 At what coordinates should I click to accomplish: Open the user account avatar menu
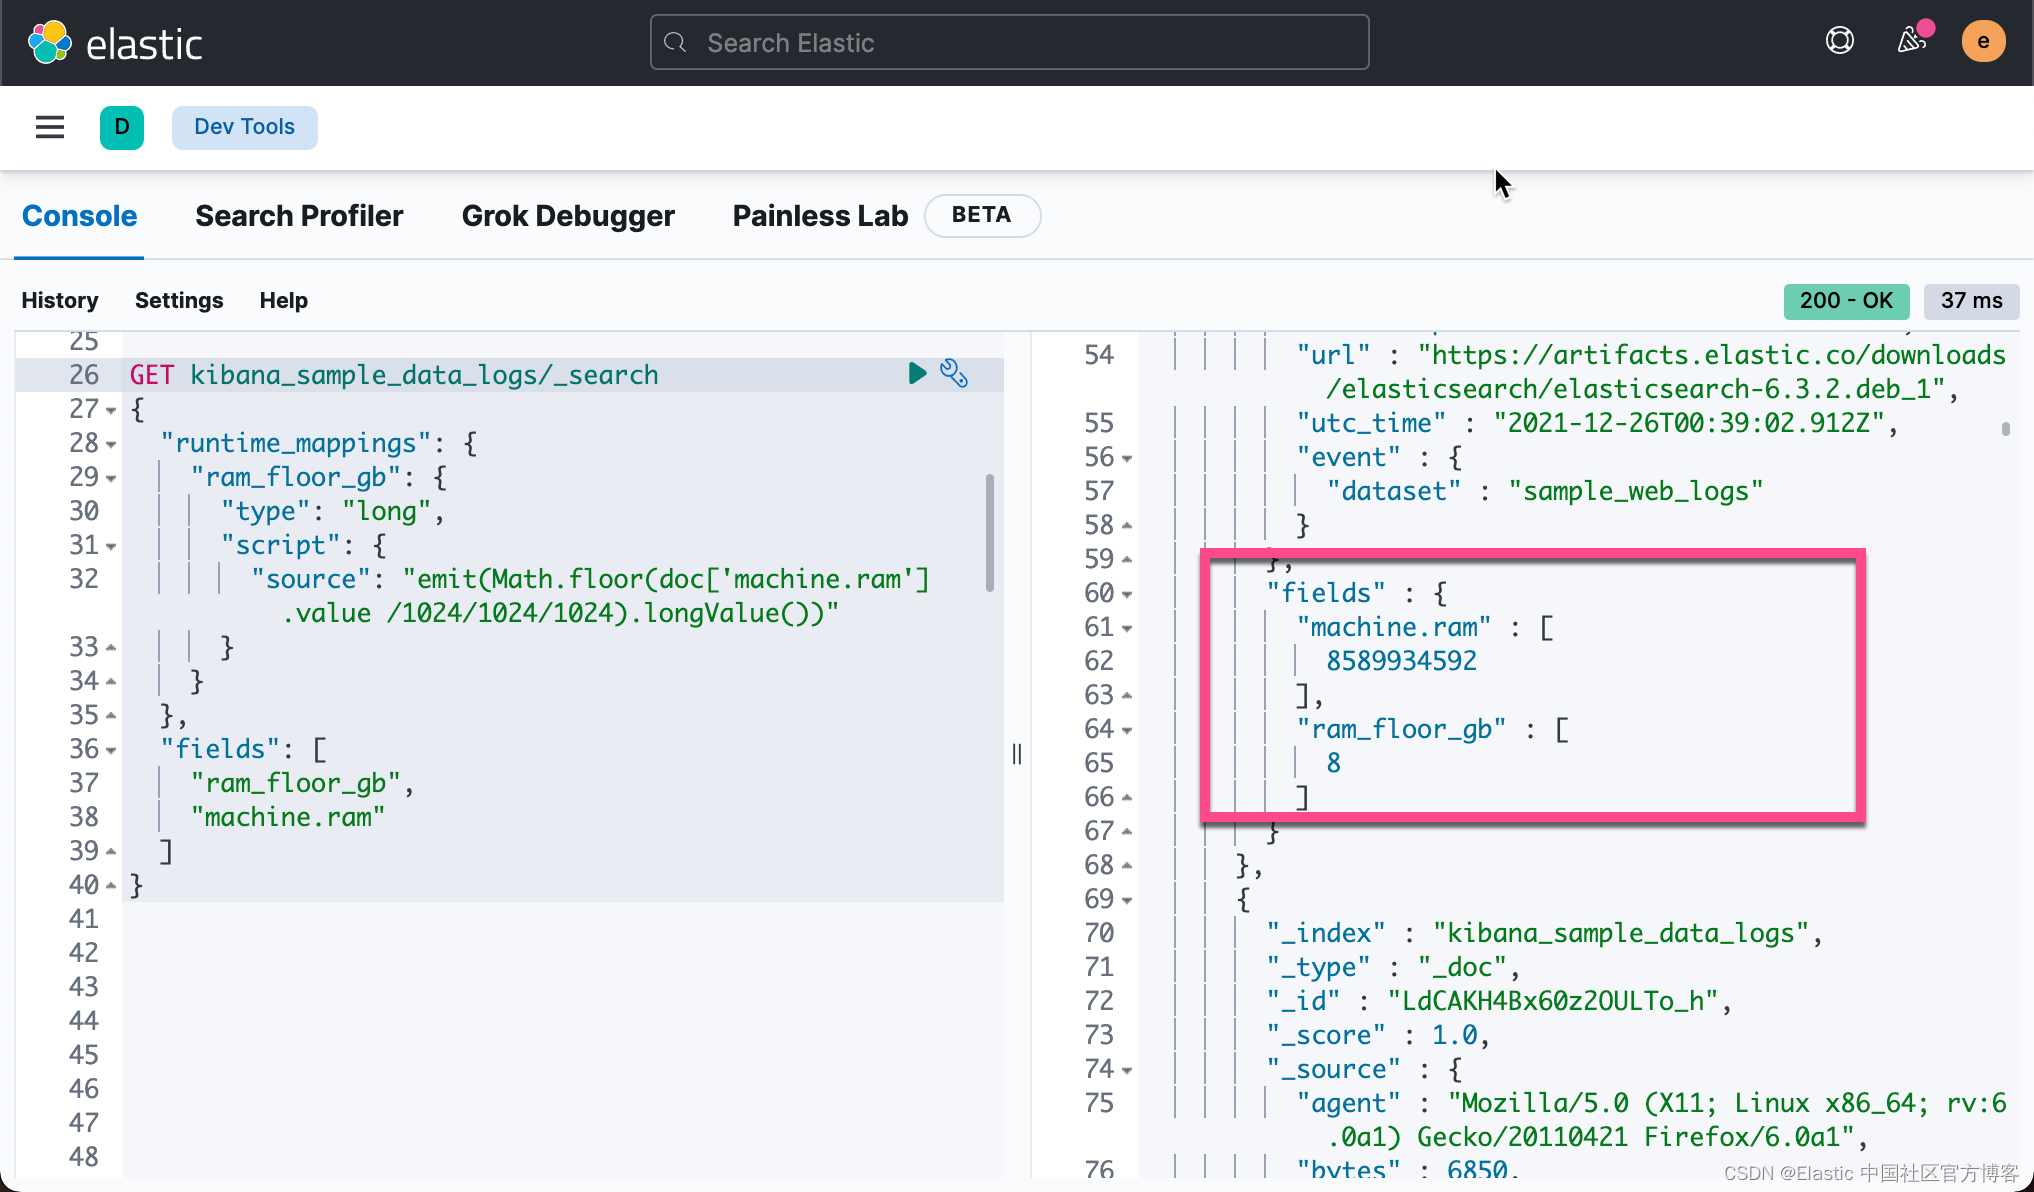(x=1983, y=41)
